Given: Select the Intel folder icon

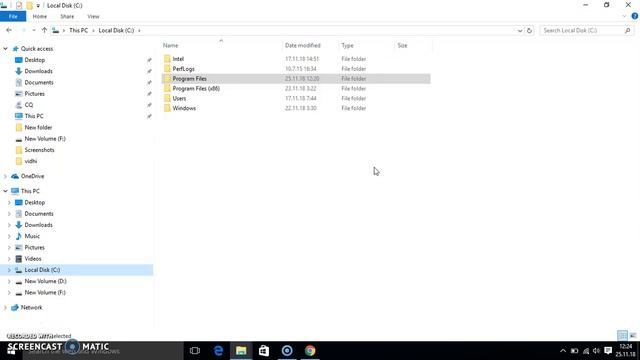Looking at the screenshot, I should pyautogui.click(x=167, y=59).
